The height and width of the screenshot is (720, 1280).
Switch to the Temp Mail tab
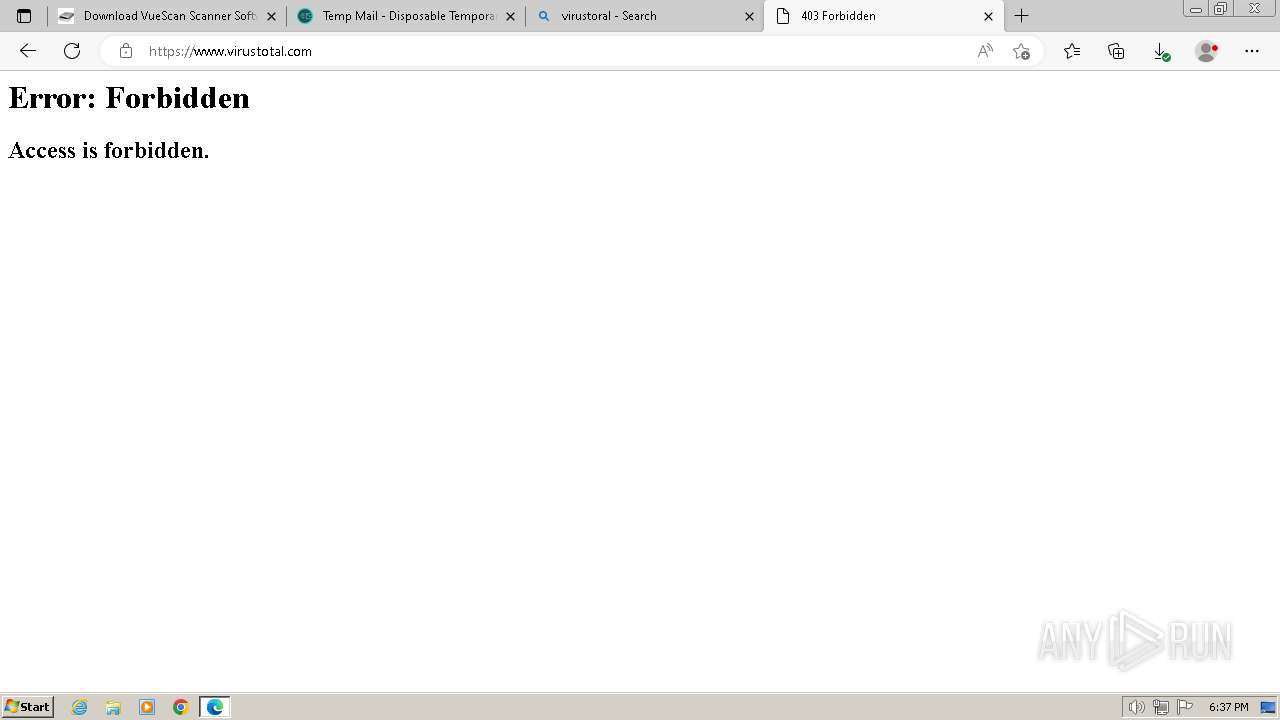point(405,16)
